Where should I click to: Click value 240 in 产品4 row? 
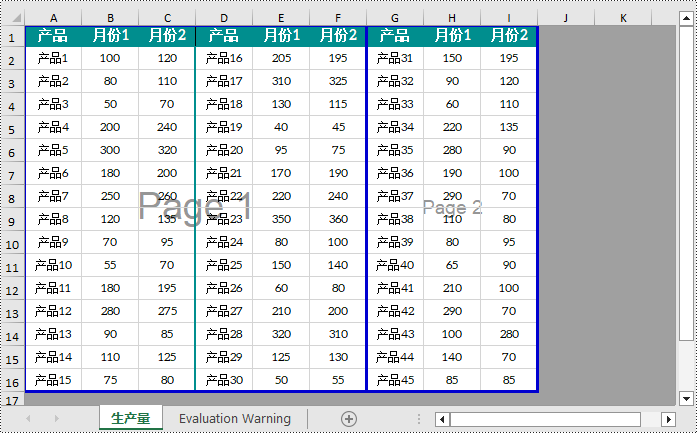(167, 127)
